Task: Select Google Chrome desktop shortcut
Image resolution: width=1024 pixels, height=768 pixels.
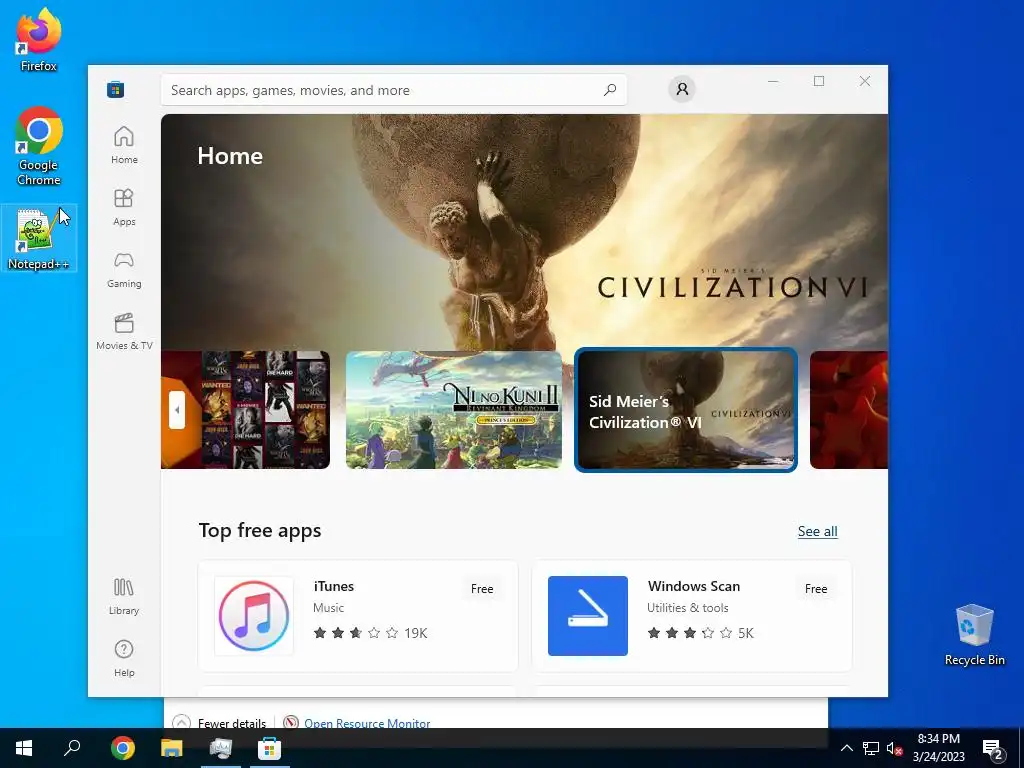Action: (x=39, y=146)
